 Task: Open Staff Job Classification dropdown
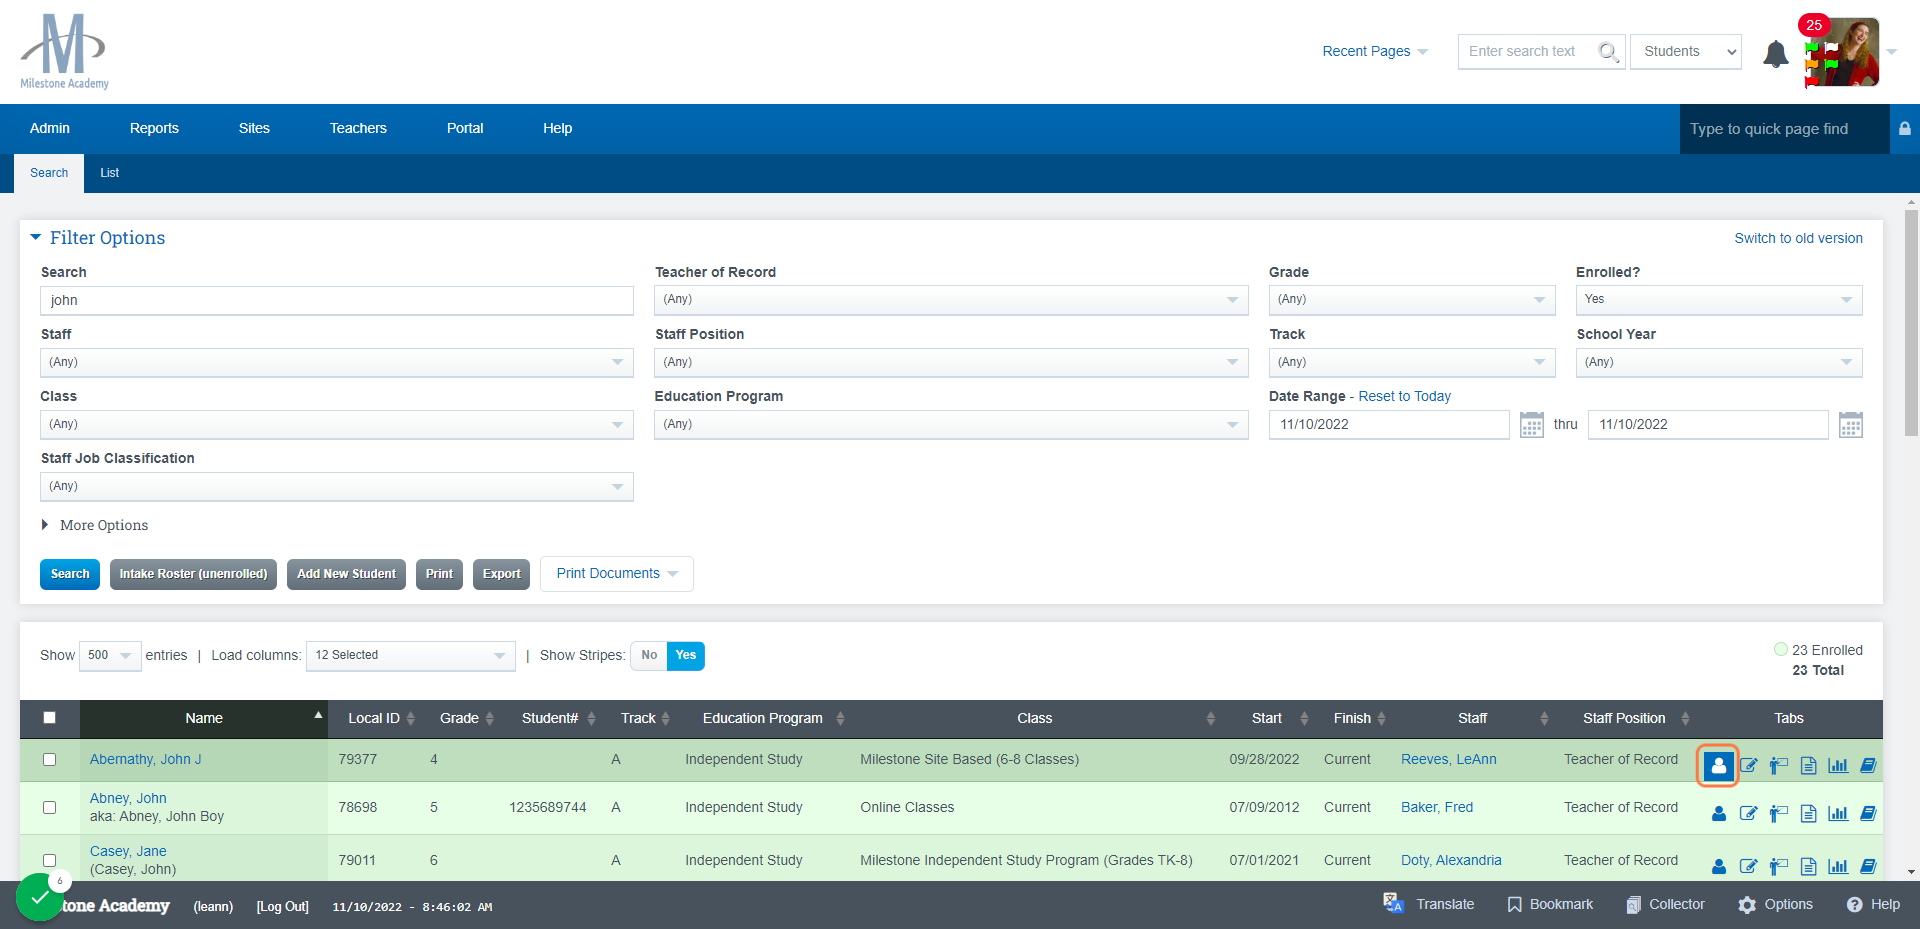point(337,486)
